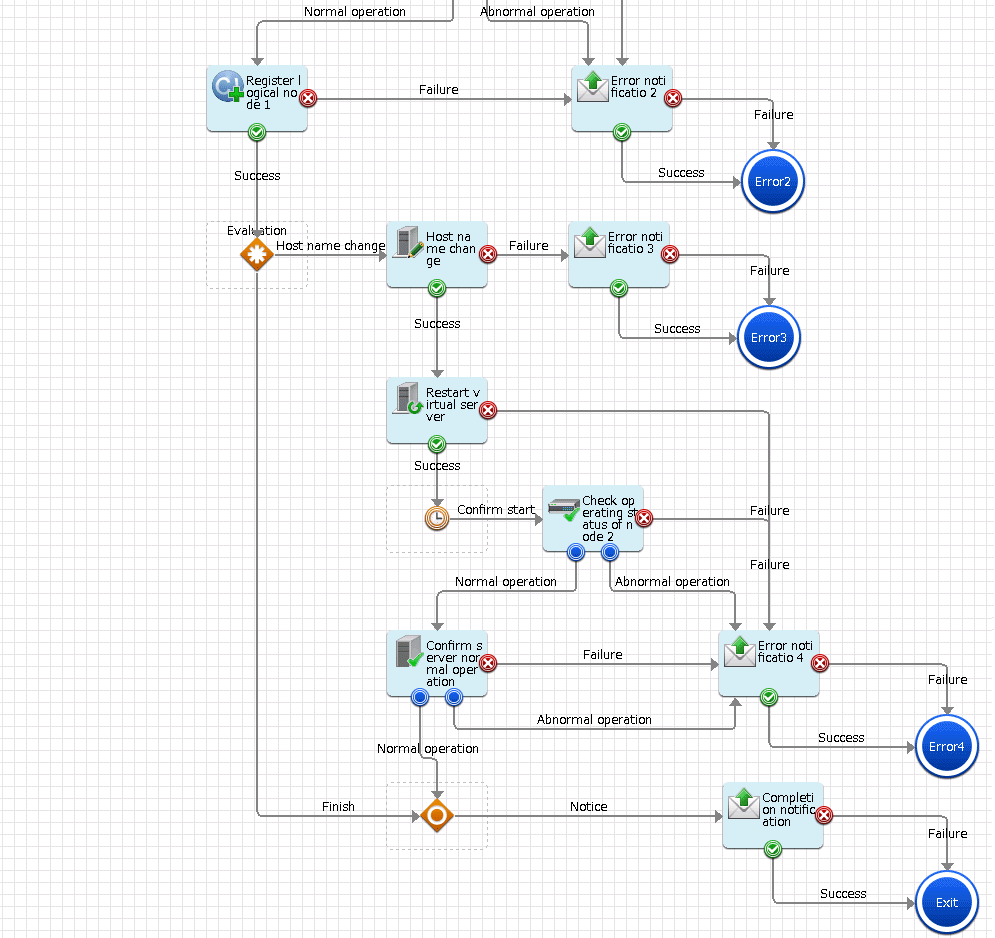Click success connector on Host name change

(x=437, y=289)
